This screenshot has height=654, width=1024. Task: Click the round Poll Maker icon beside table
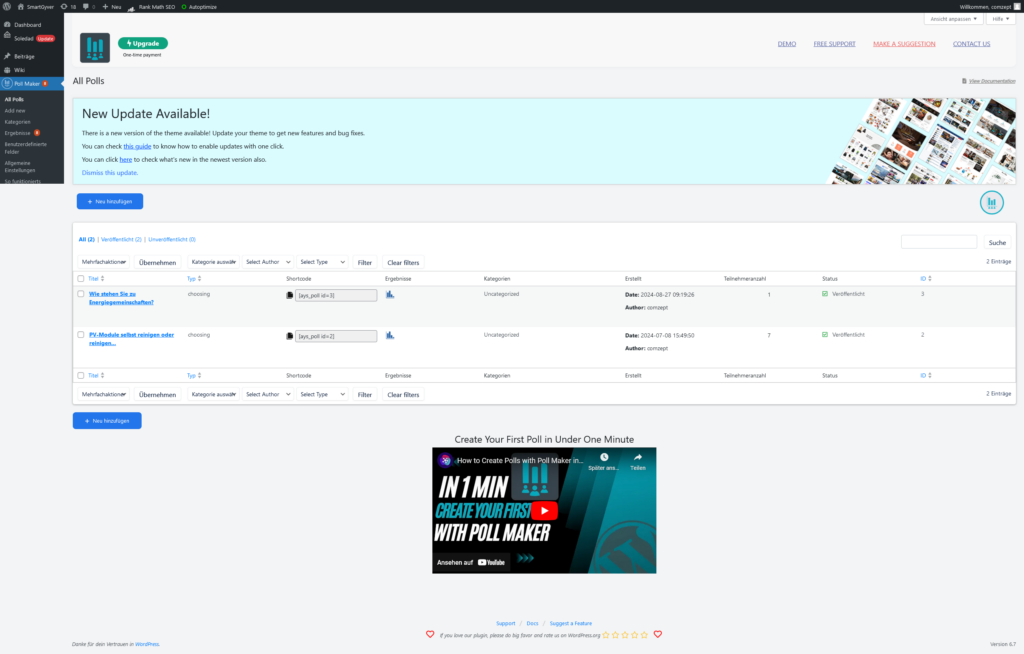tap(992, 202)
